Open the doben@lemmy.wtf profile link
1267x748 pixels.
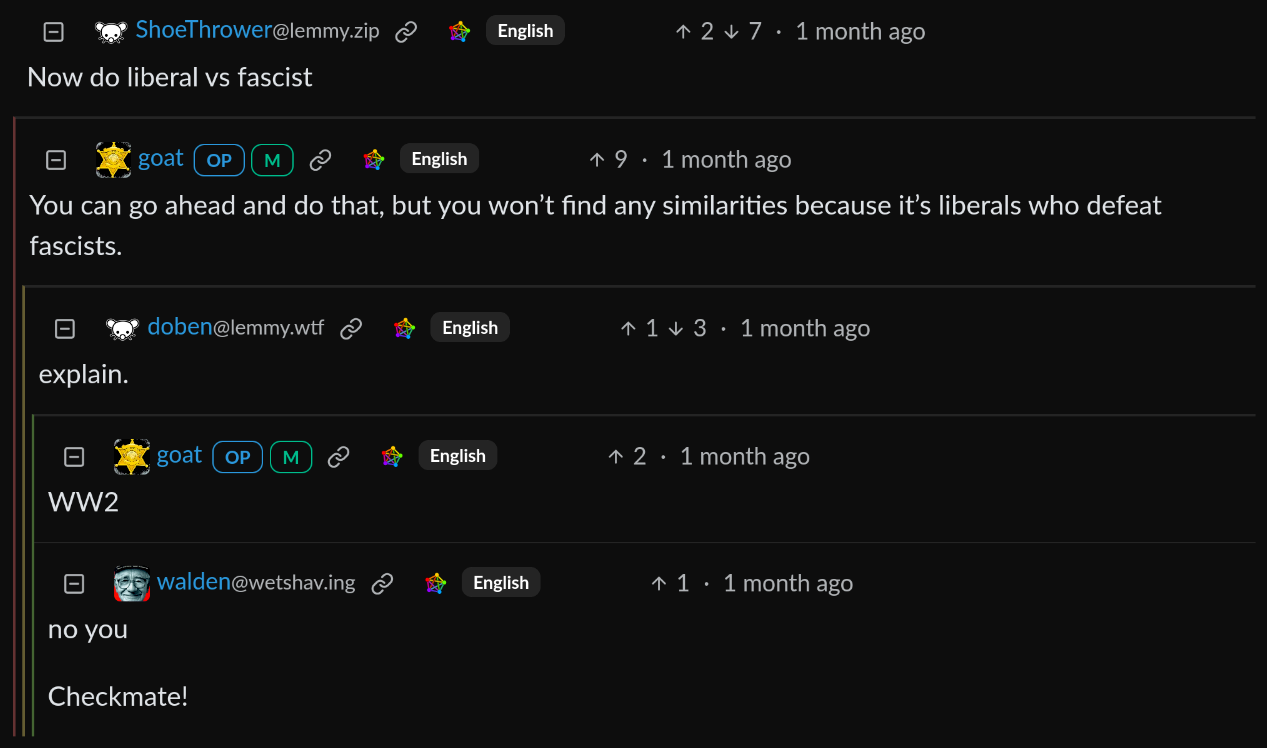point(236,327)
